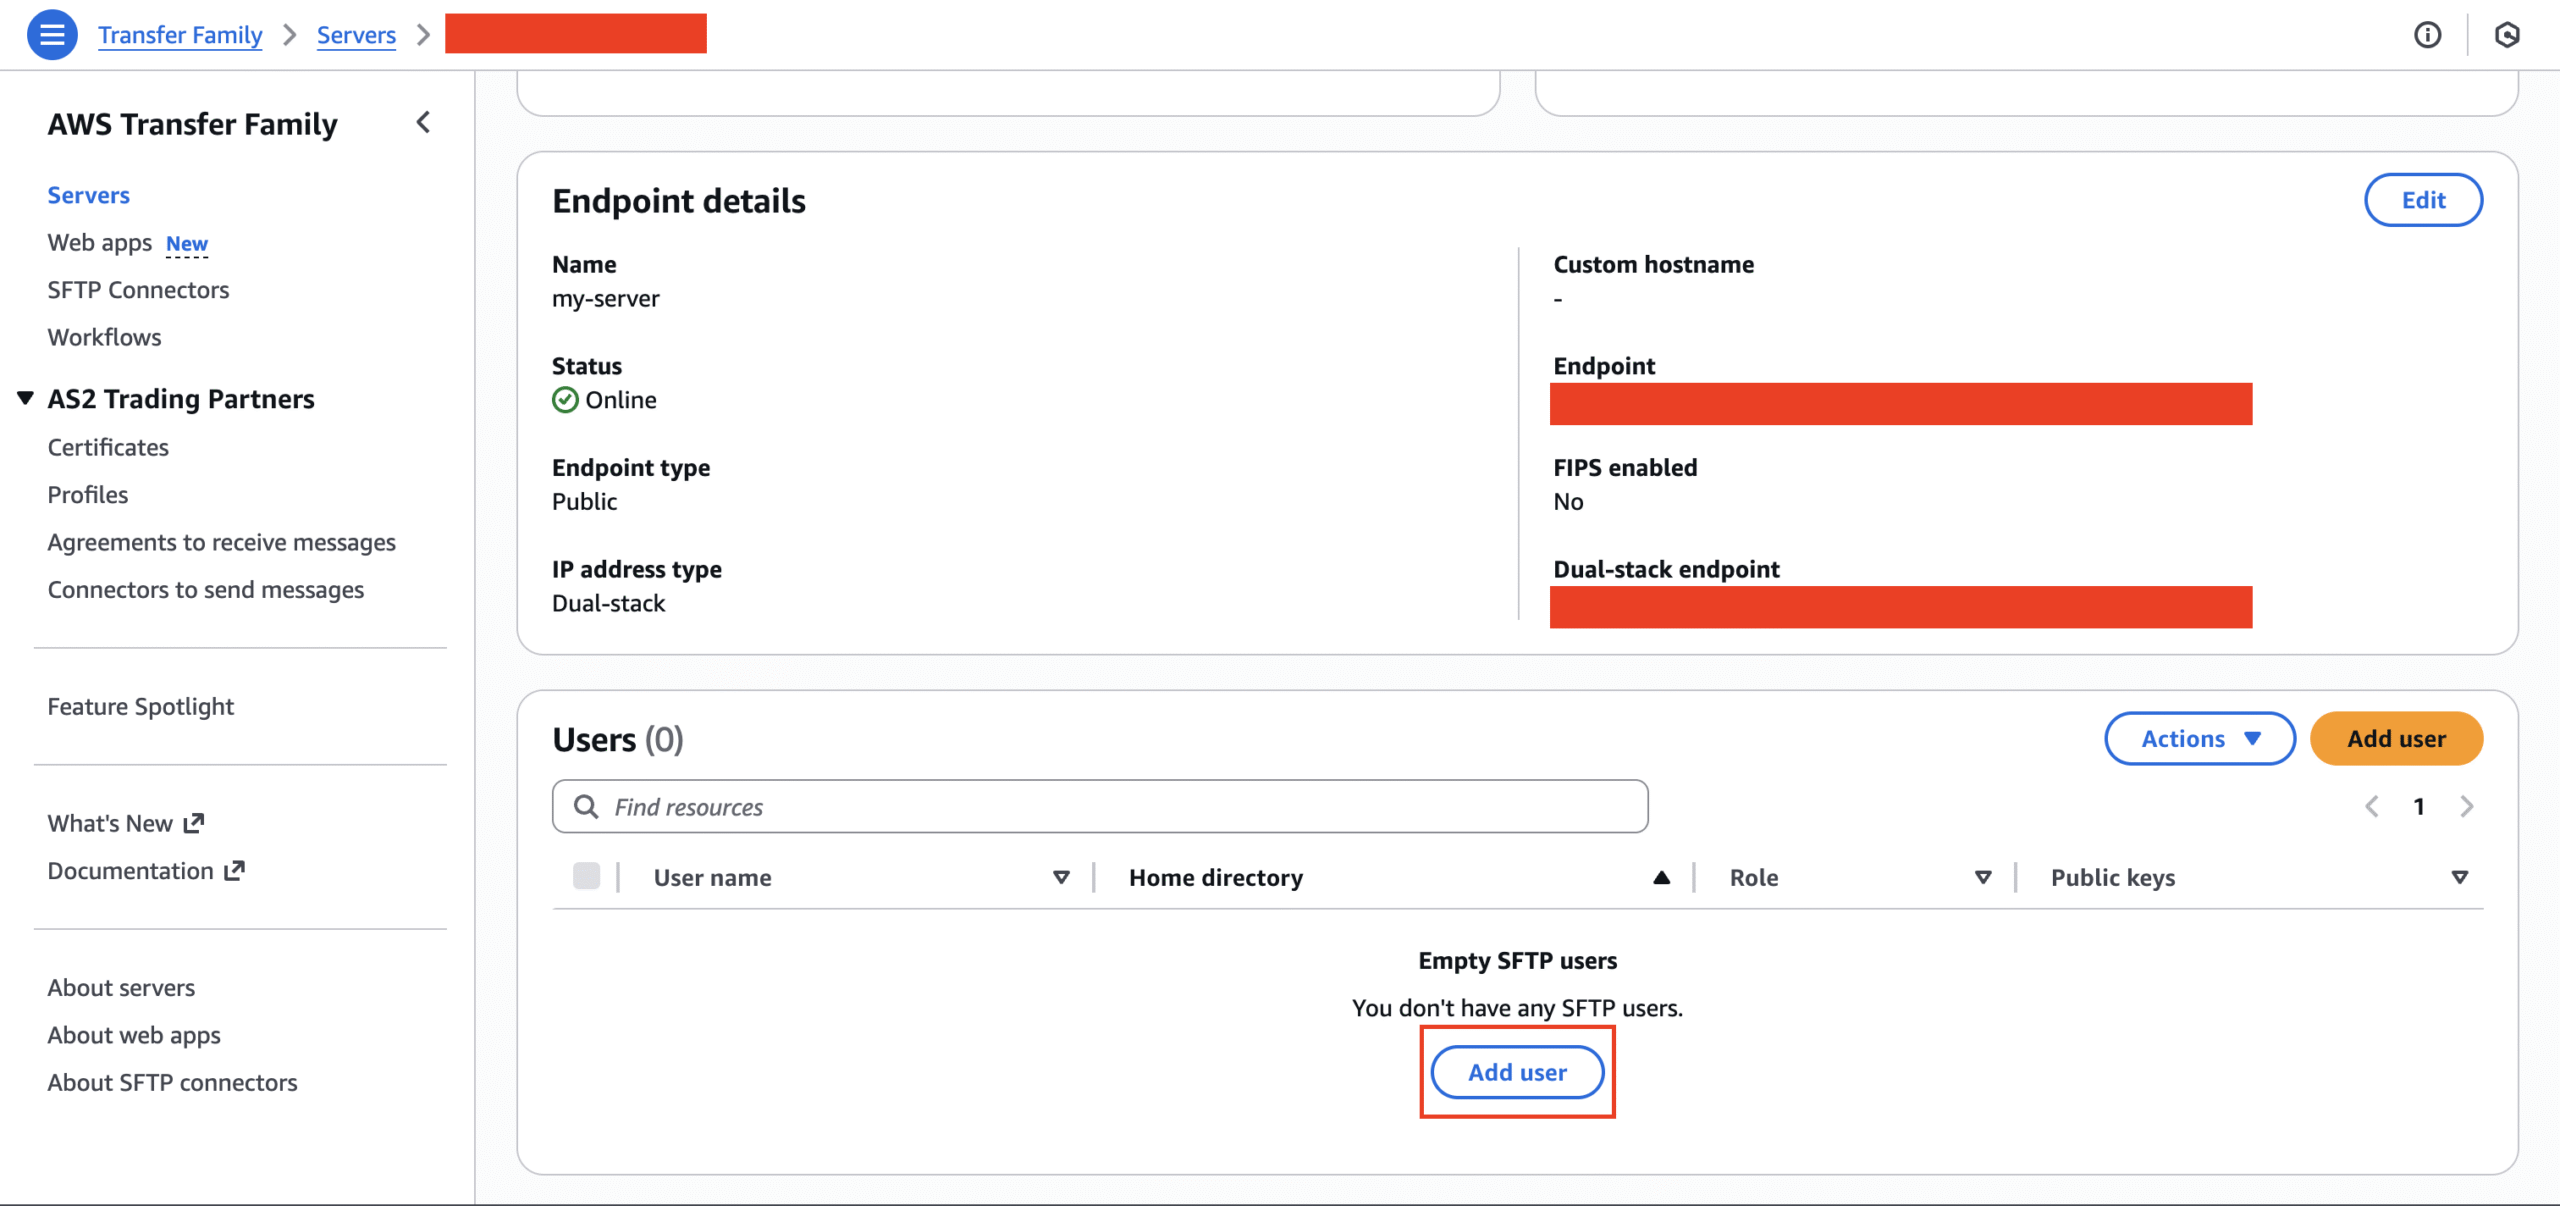Sort users by Public keys column
2560x1206 pixels.
point(2459,878)
